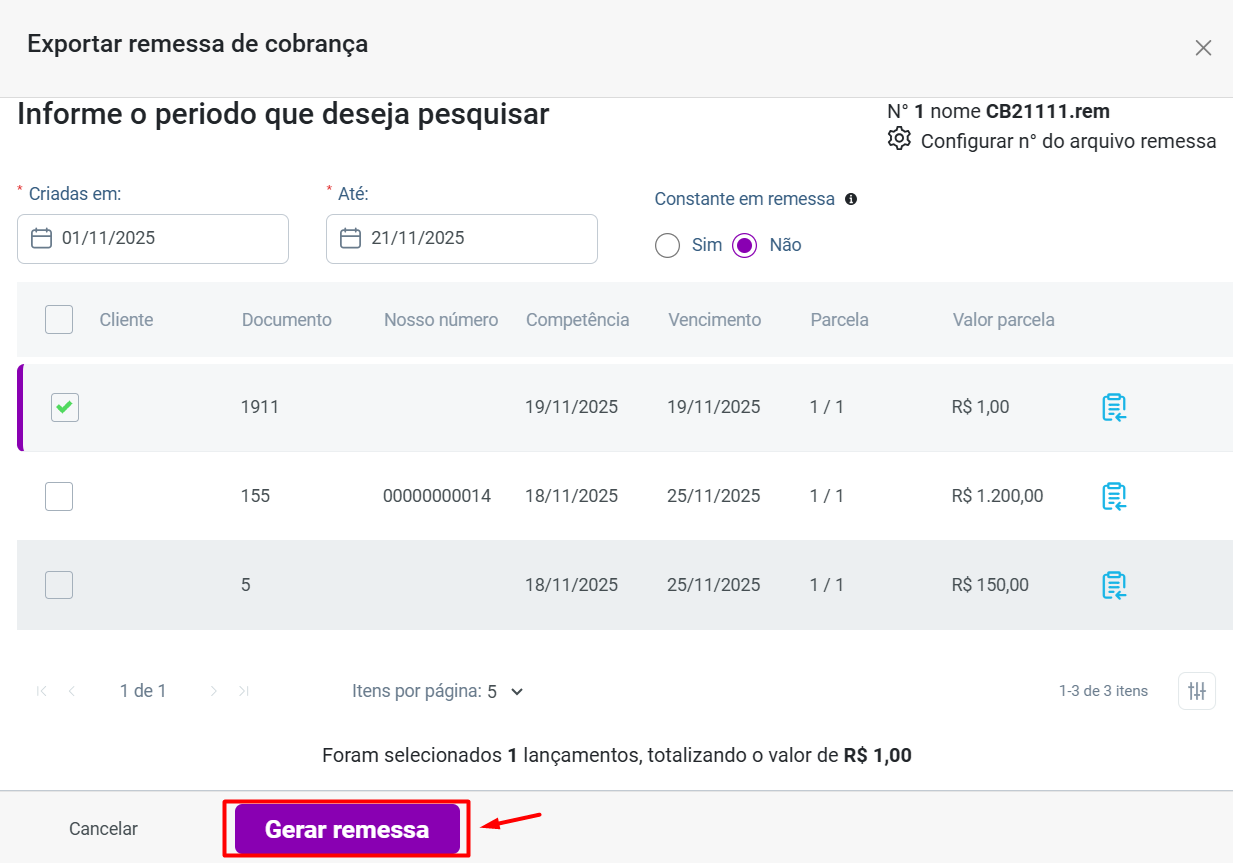This screenshot has width=1233, height=863.
Task: Uncheck the checkbox for document 1911
Action: [65, 407]
